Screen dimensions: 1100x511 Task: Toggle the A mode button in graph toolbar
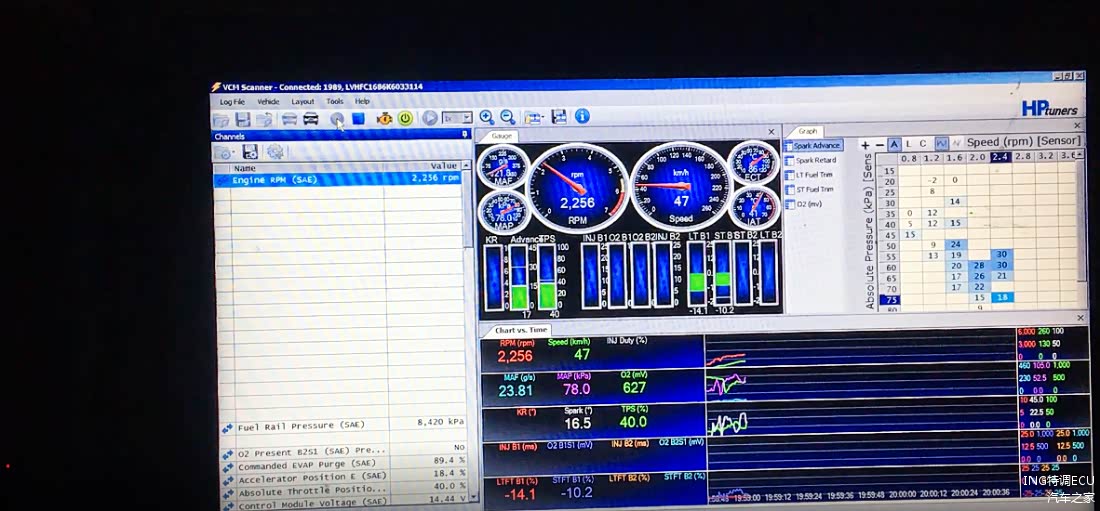click(x=894, y=144)
